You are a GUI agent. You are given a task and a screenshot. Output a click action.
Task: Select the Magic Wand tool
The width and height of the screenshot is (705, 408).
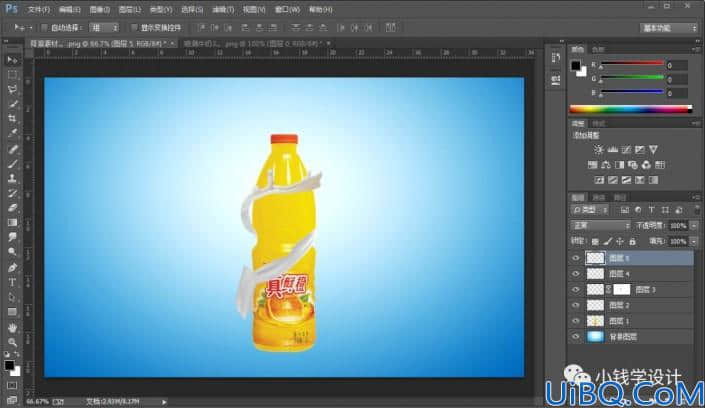point(12,104)
